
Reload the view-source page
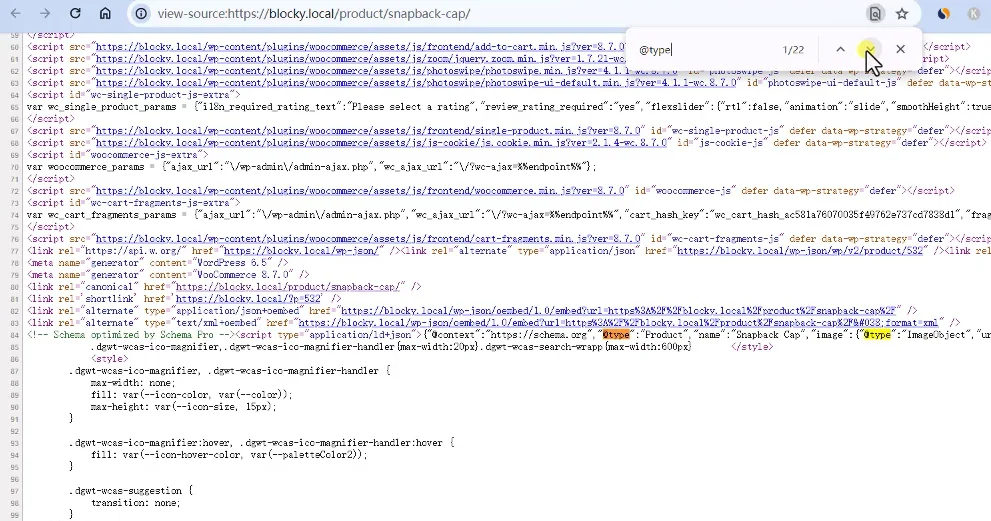point(75,13)
